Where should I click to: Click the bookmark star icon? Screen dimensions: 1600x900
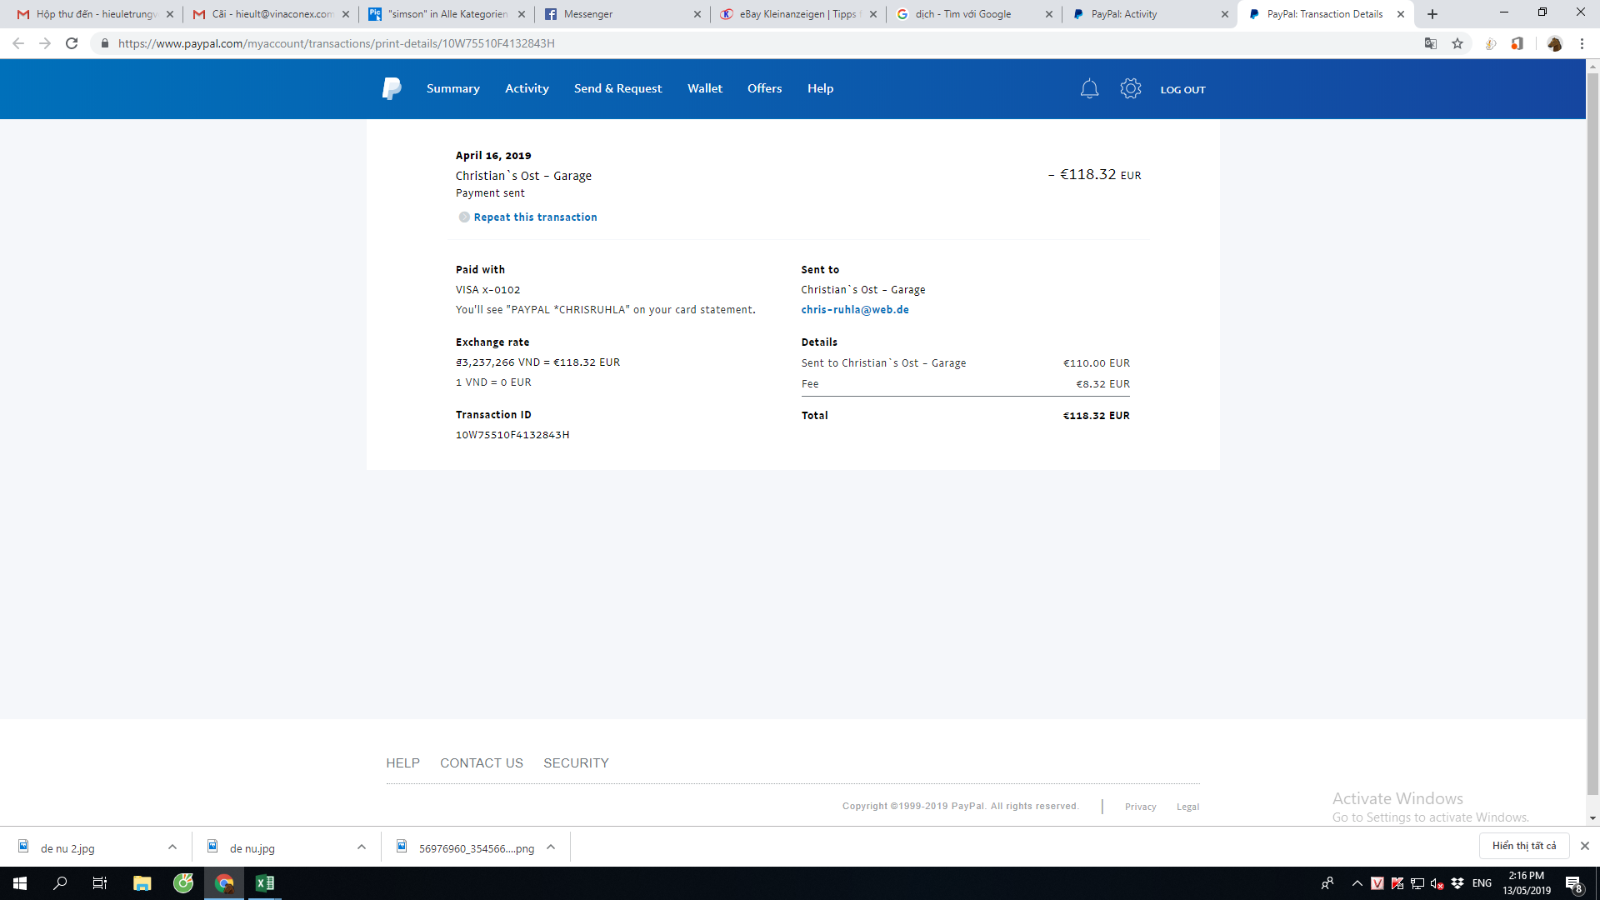1457,43
